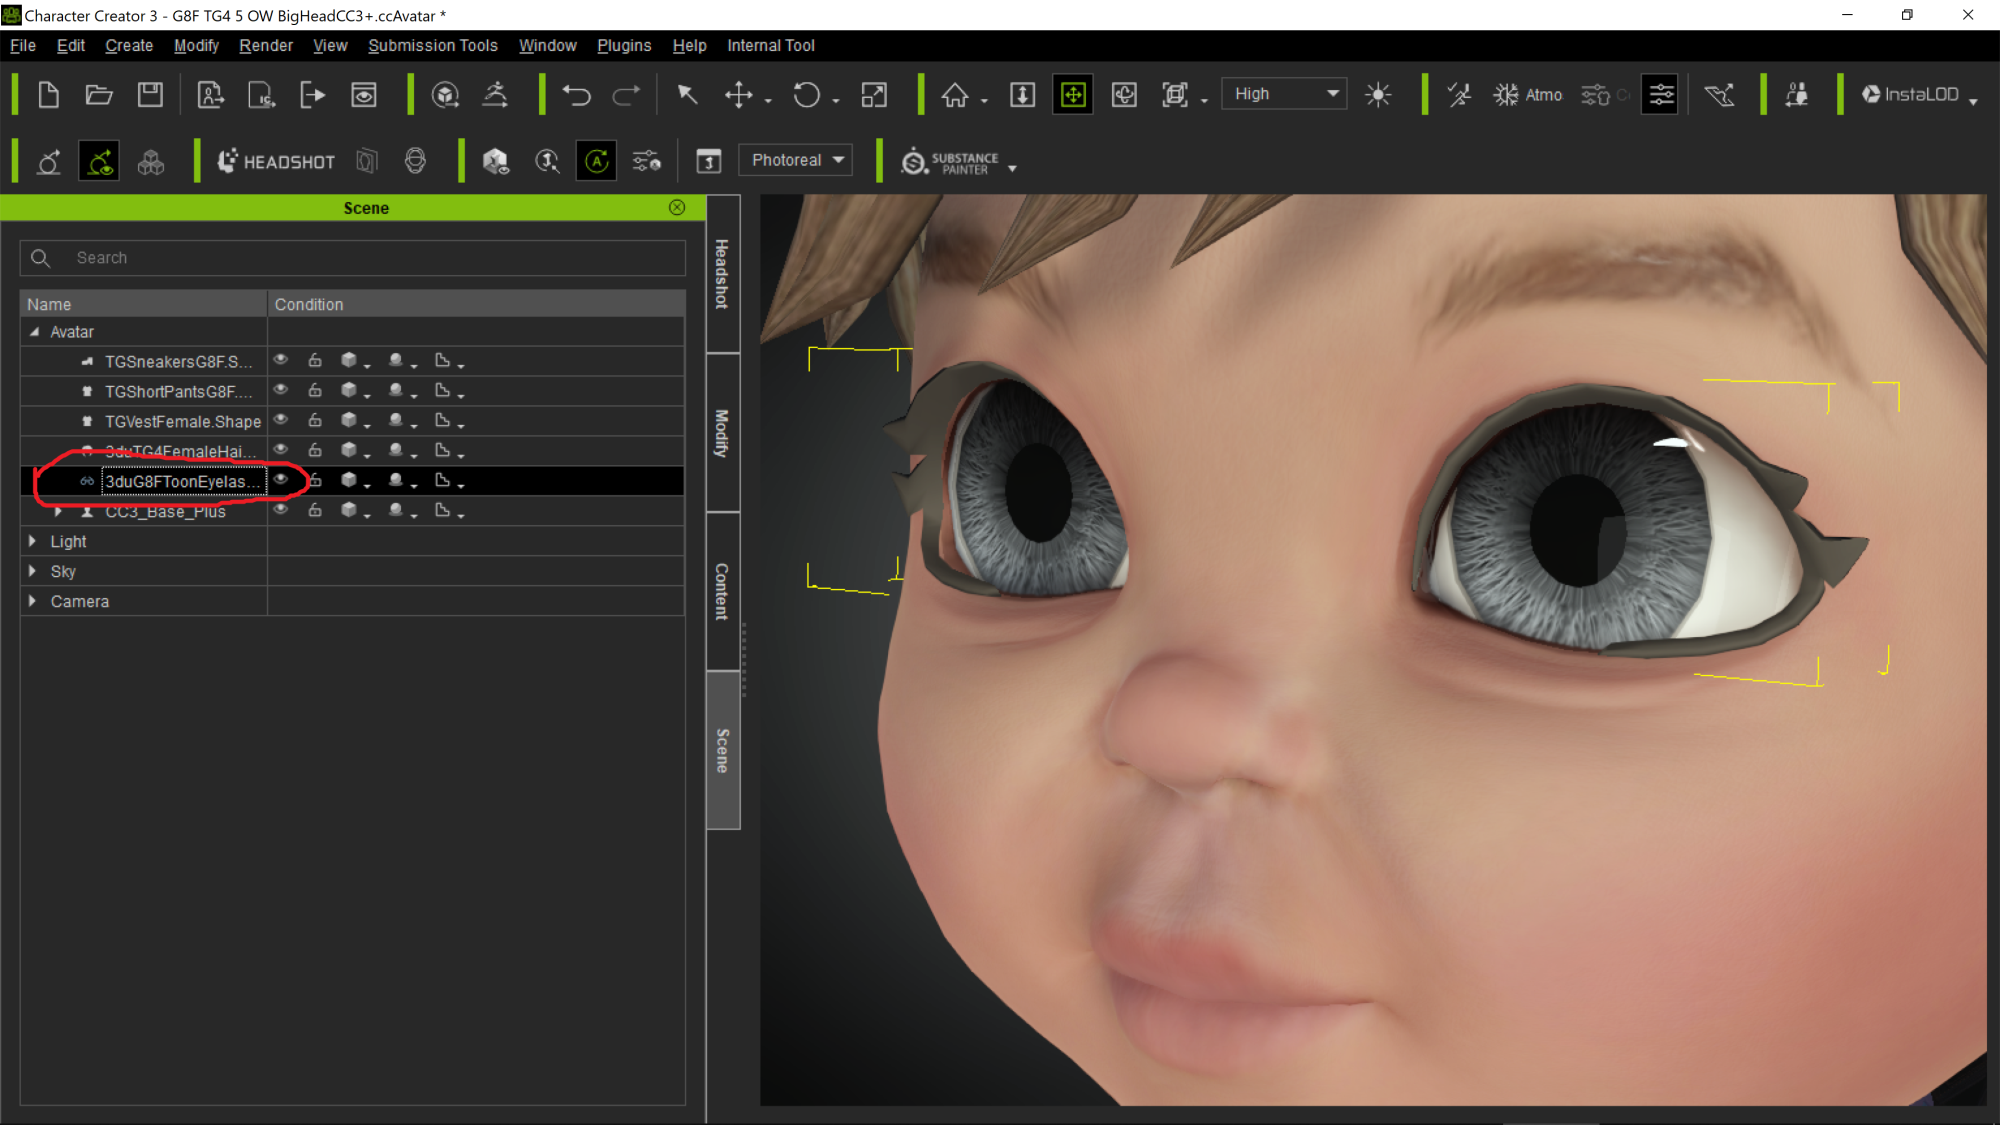Screen dimensions: 2000x1125
Task: Open the Photoreal shader dropdown
Action: pos(796,160)
